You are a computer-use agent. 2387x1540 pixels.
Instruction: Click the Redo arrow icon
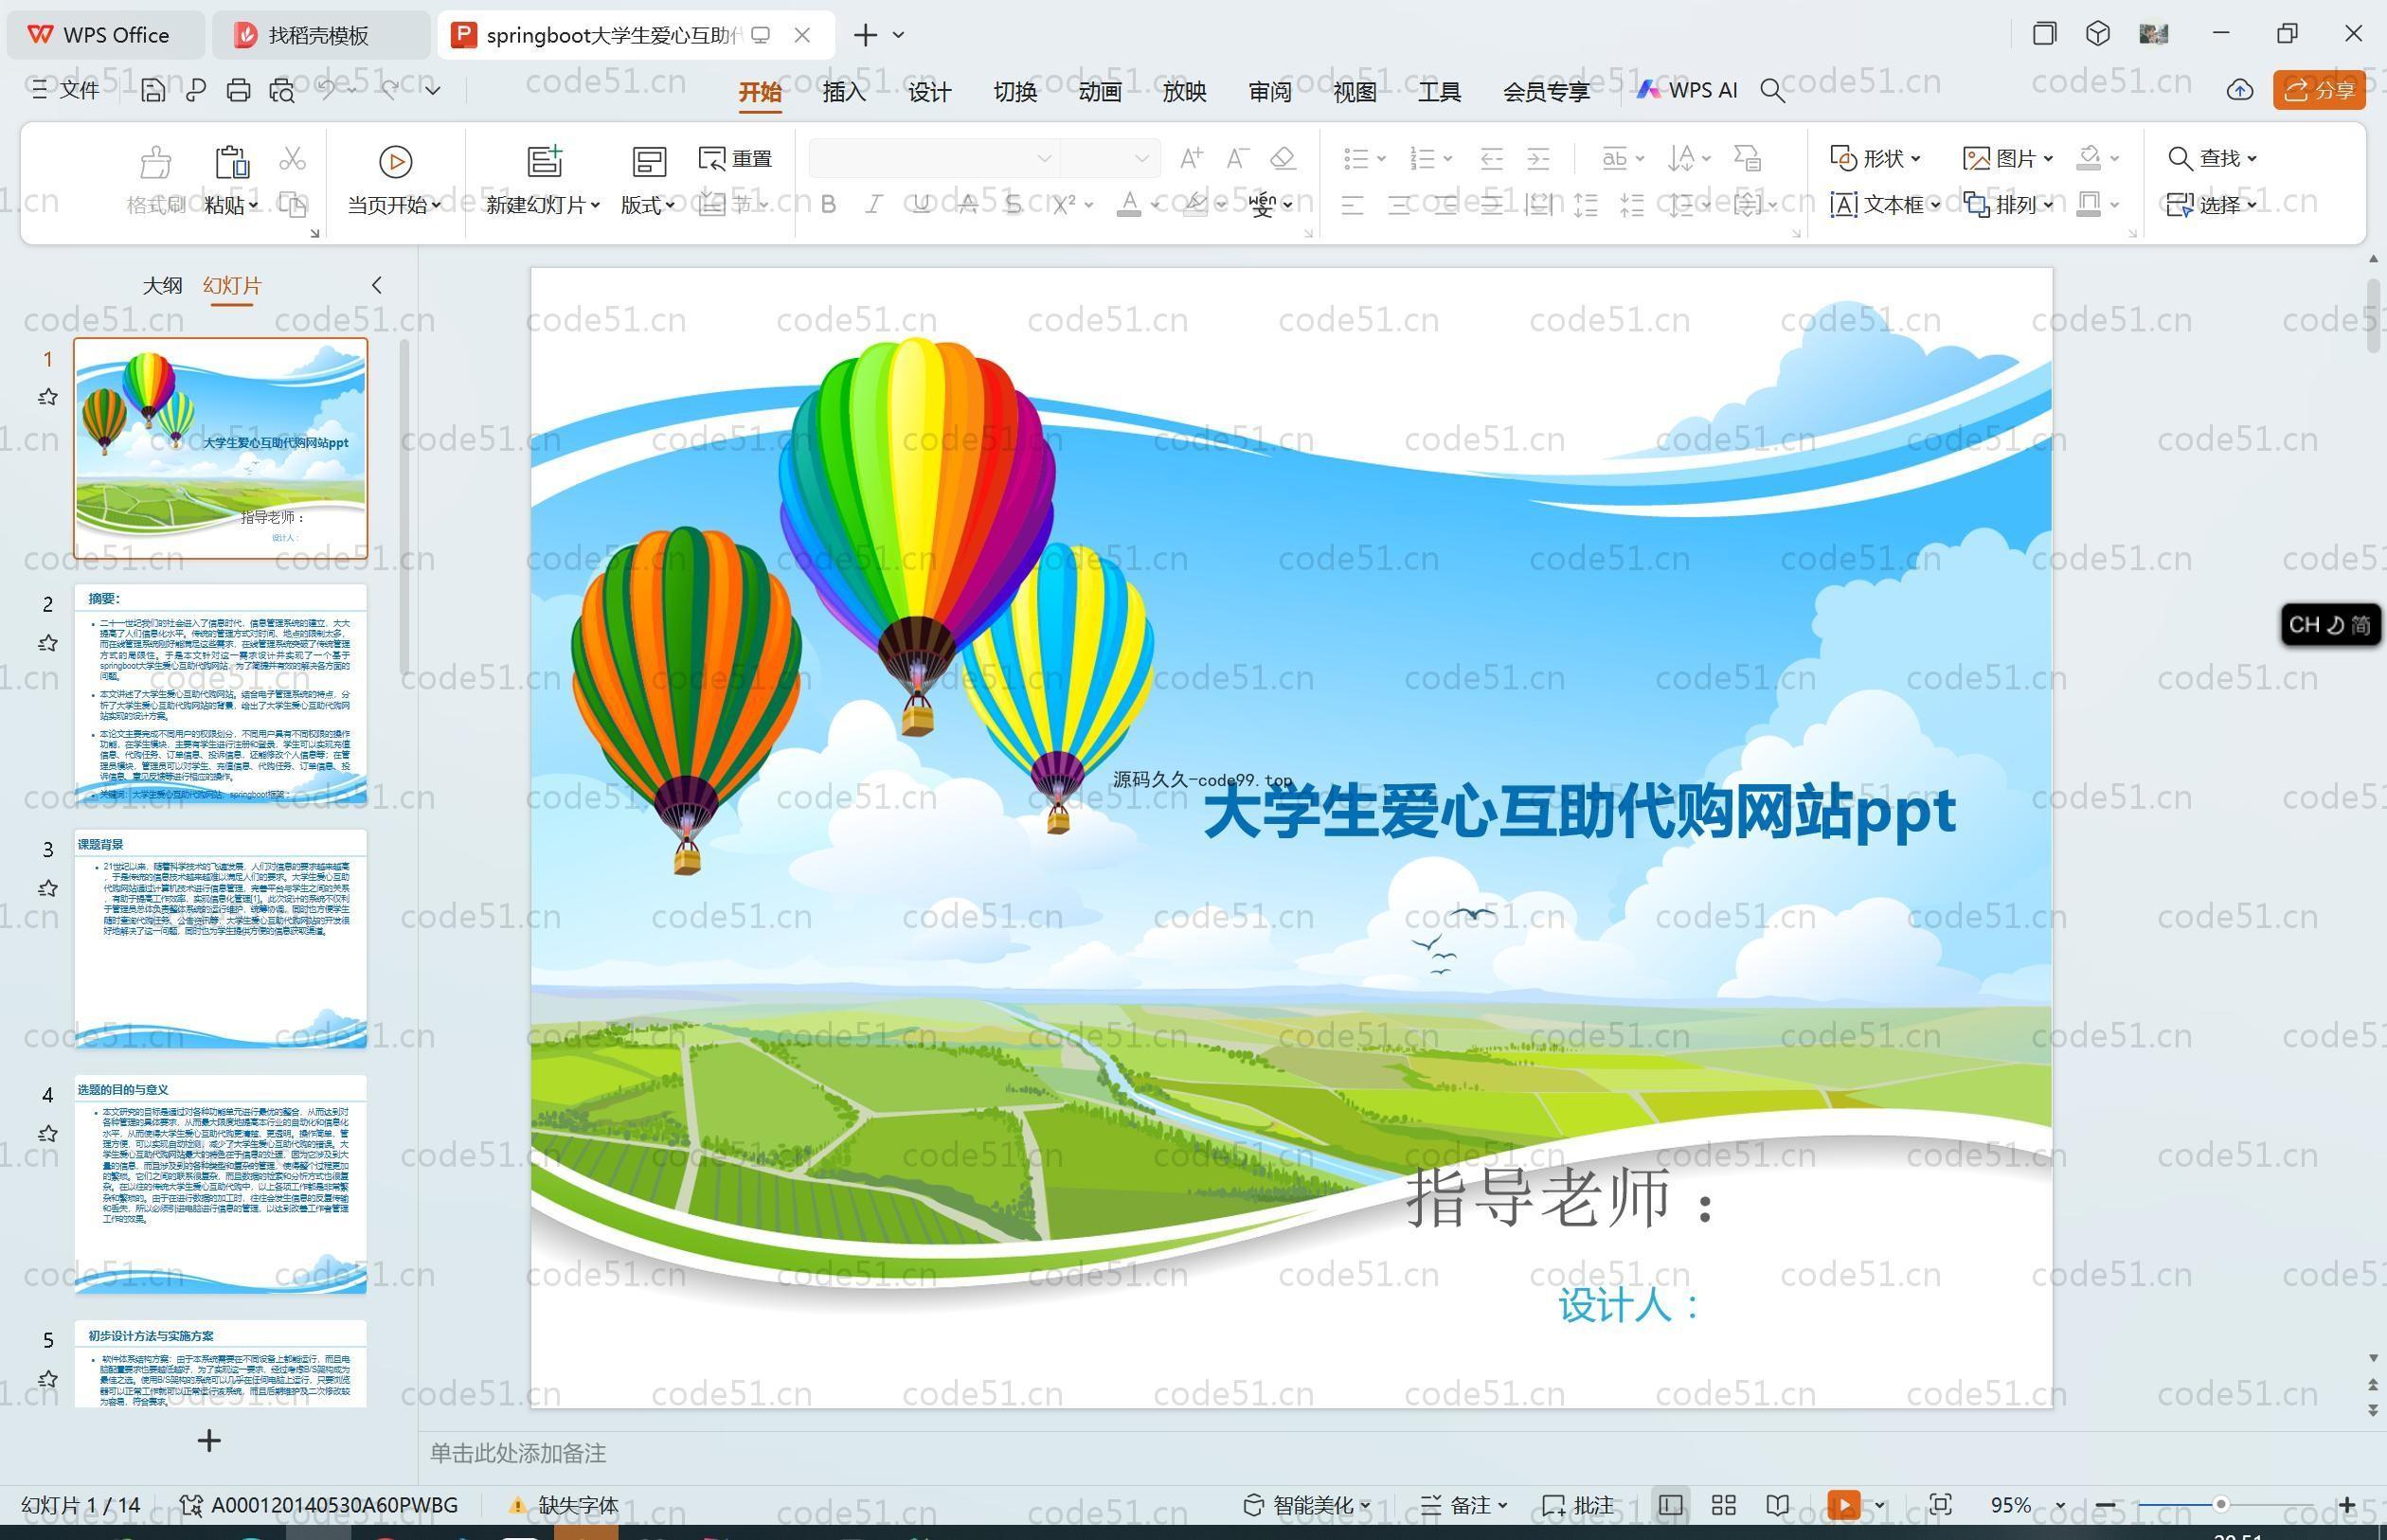click(390, 90)
